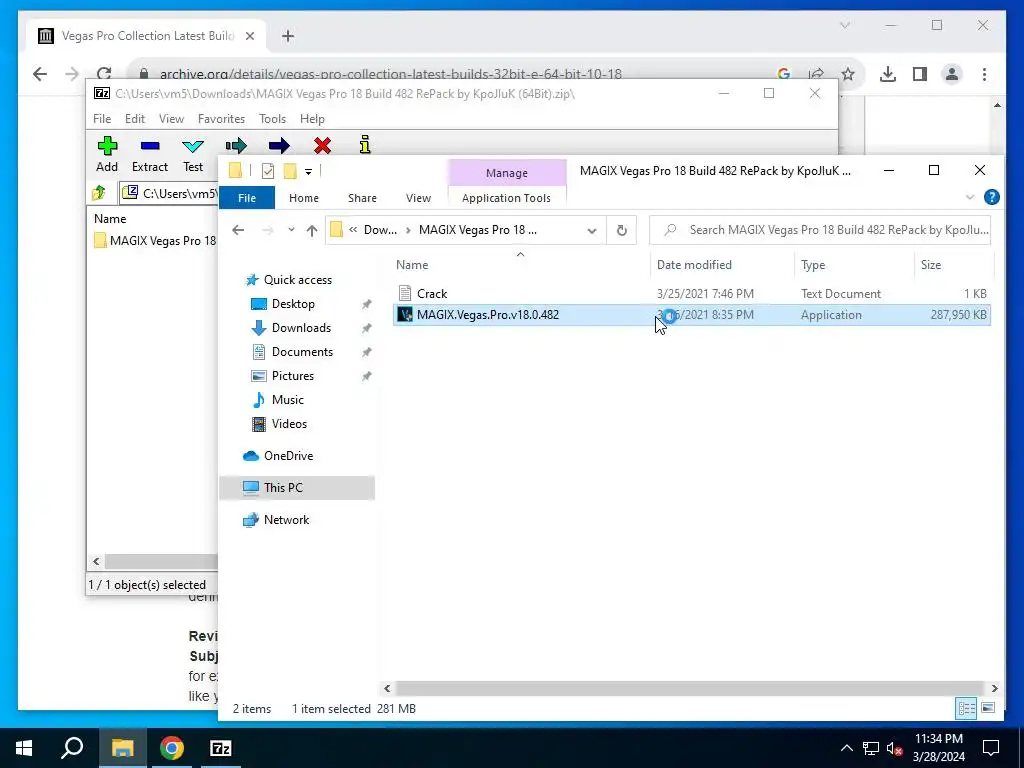Select MAGIX Vegas Pro 18 folder in 7-Zip

(x=155, y=240)
